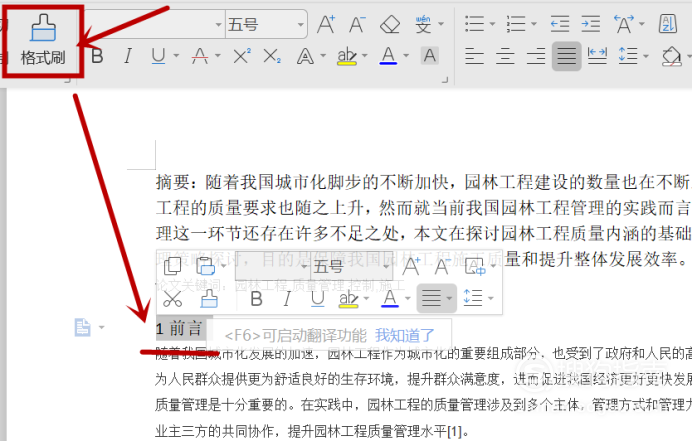Screen dimensions: 692x441
Task: Click the selected heading 1 前言
Action: (x=180, y=328)
